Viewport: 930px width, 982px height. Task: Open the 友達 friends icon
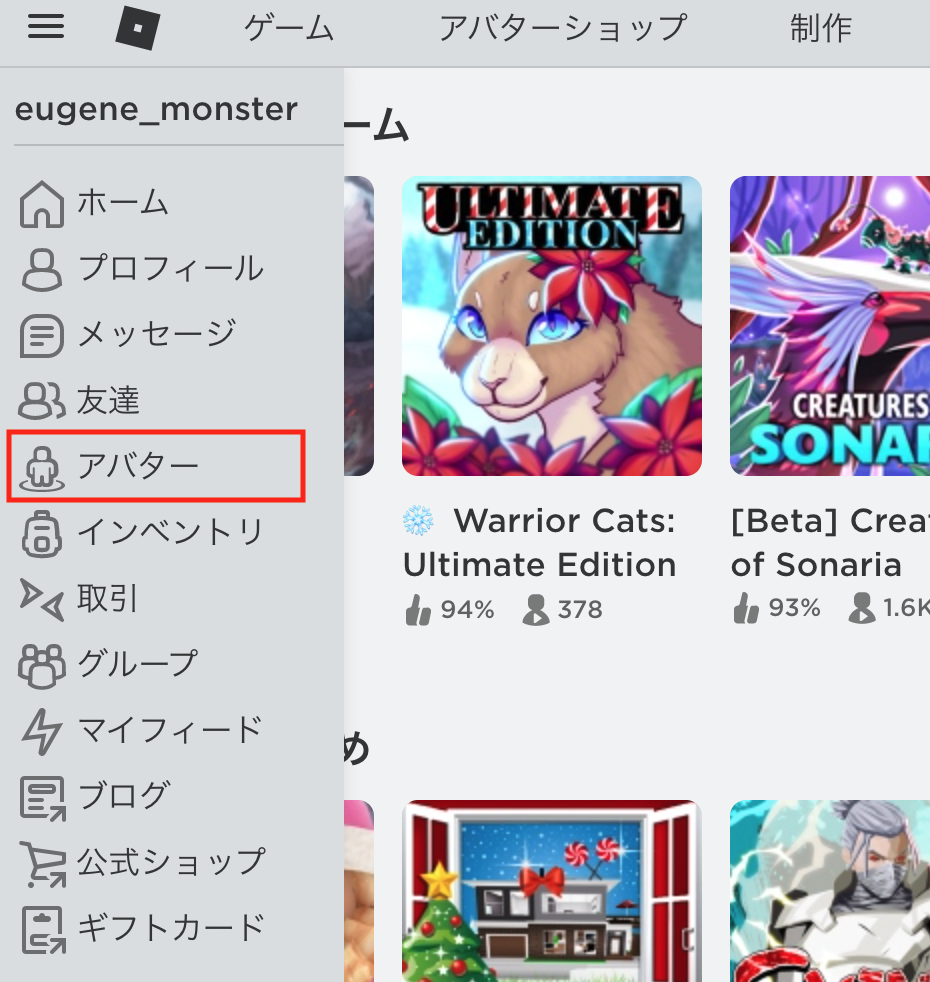coord(42,401)
